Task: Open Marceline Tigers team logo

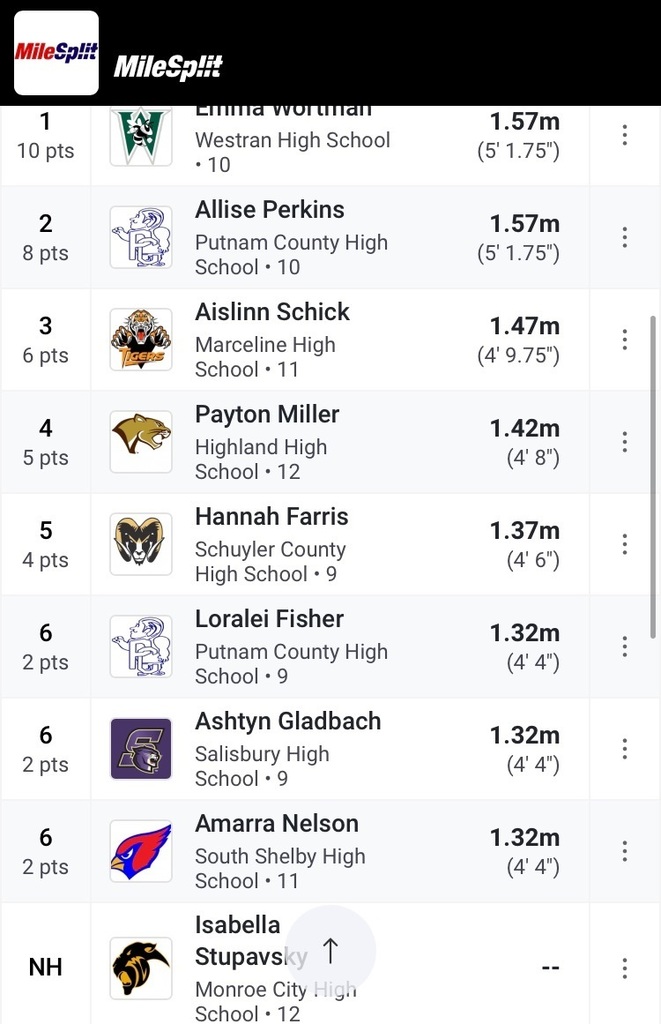Action: click(141, 340)
